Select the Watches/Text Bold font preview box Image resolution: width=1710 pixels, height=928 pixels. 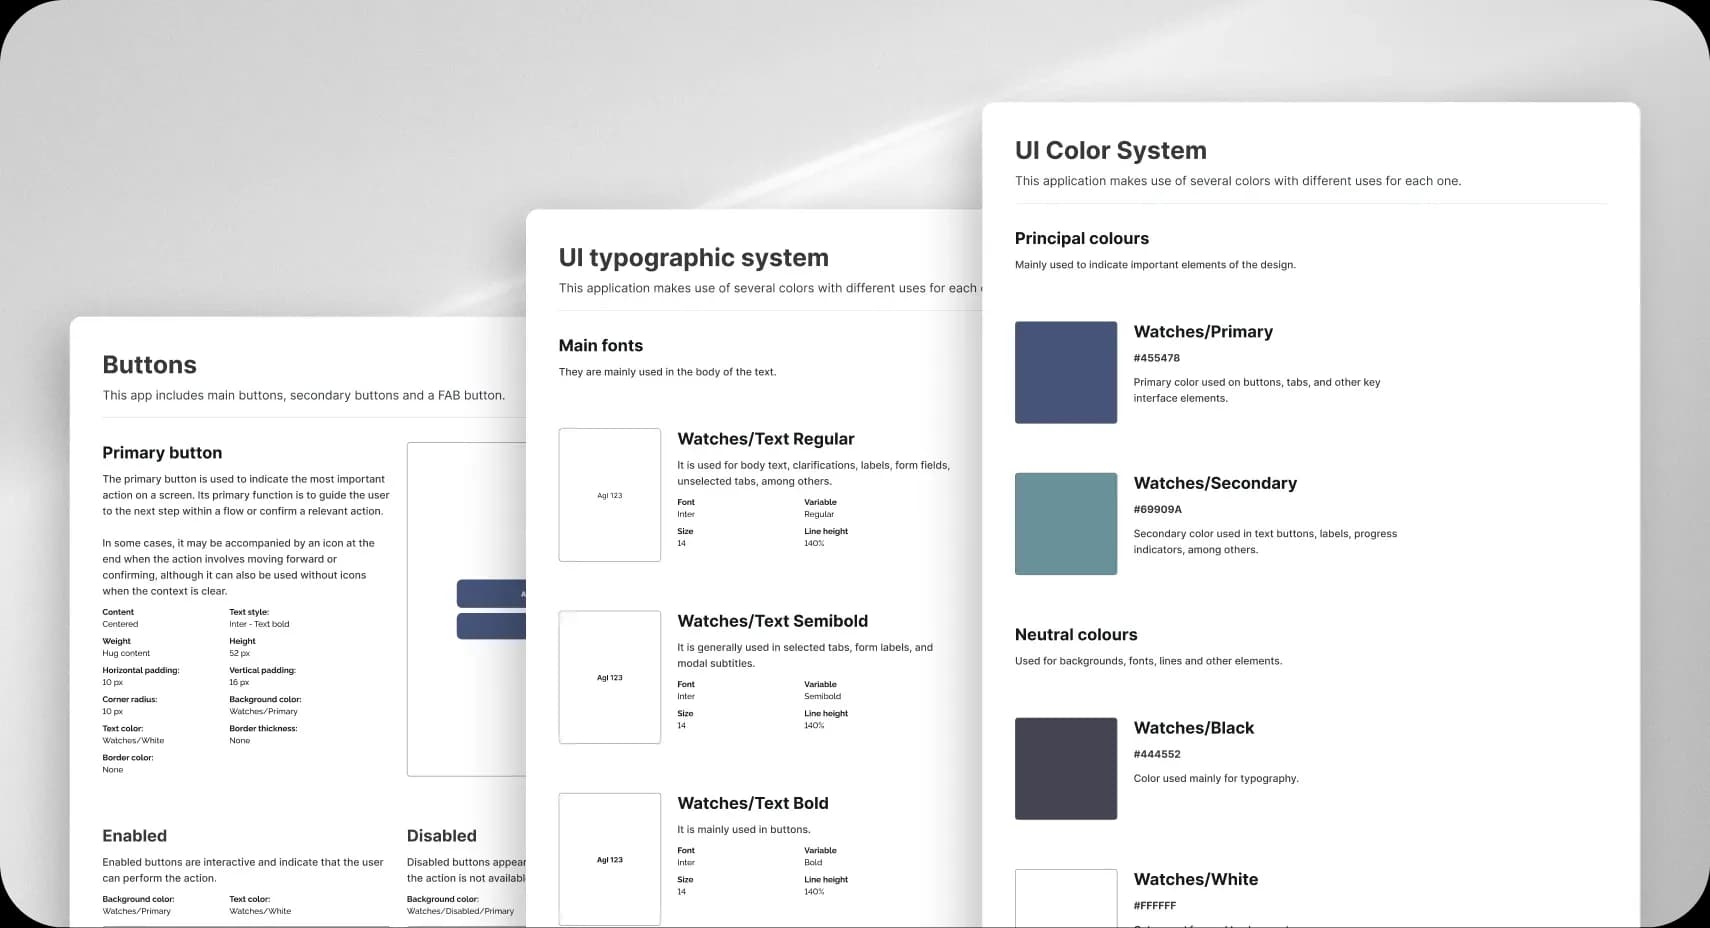click(x=610, y=859)
